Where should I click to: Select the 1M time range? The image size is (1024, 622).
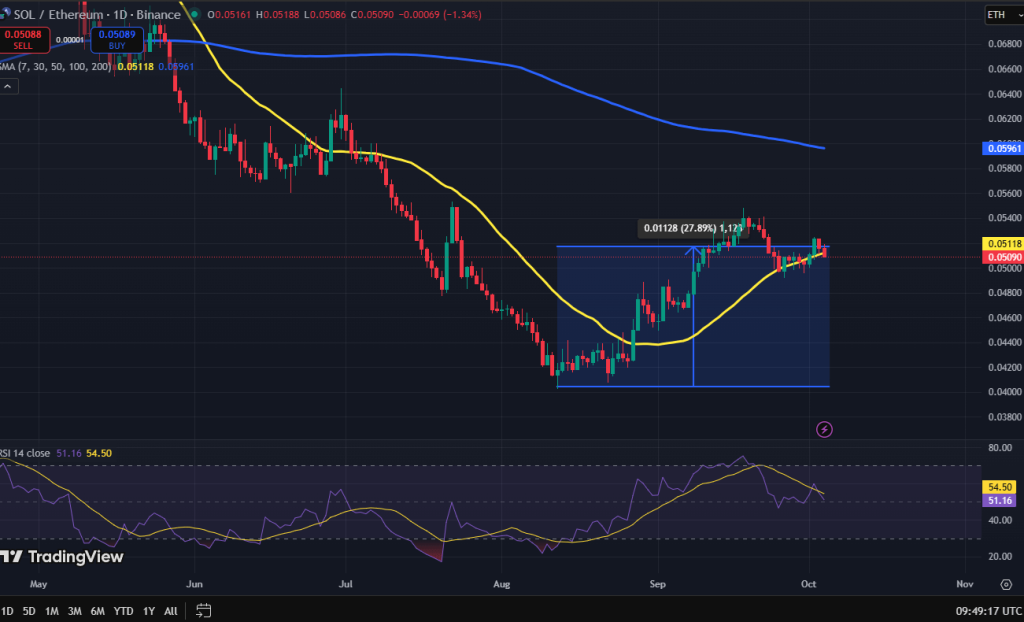(52, 611)
